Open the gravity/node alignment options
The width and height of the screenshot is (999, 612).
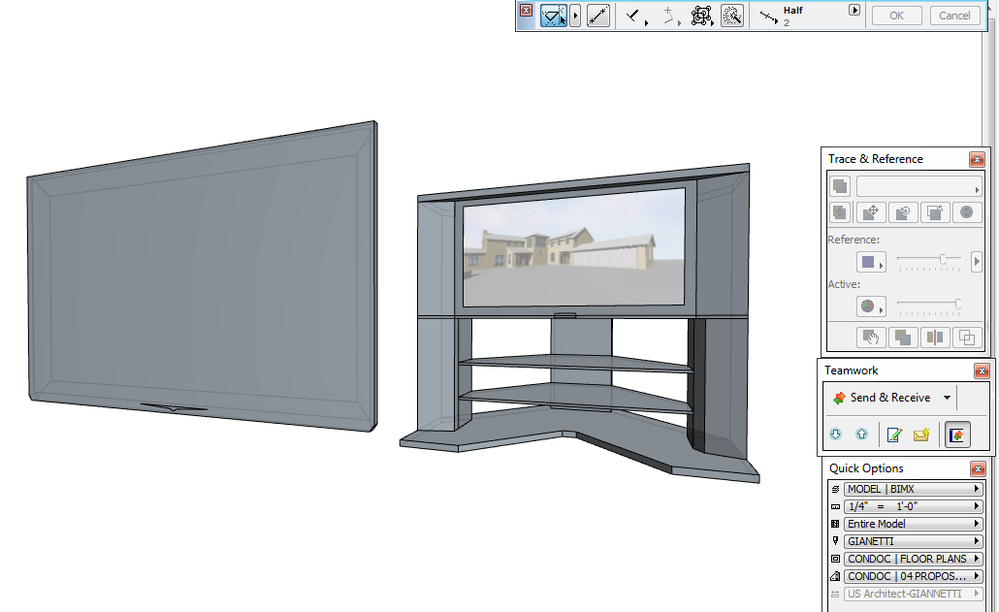tap(701, 15)
